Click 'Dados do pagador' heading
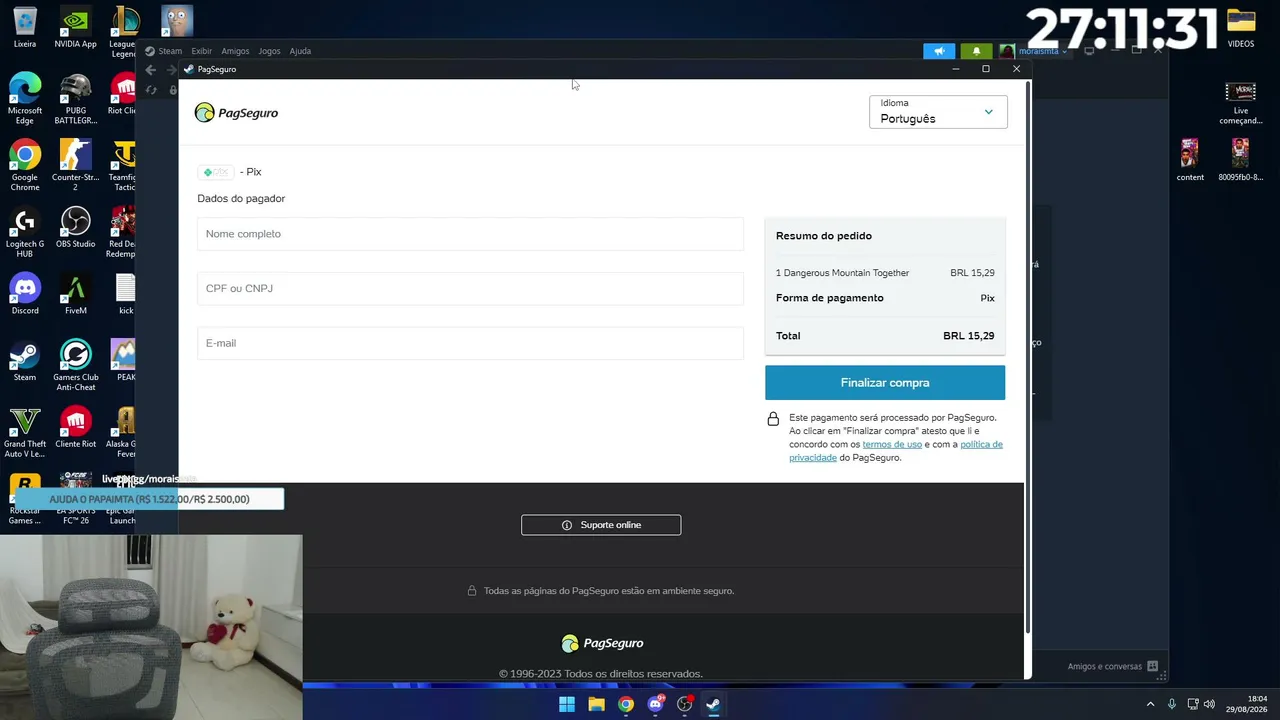Image resolution: width=1280 pixels, height=720 pixels. 241,199
